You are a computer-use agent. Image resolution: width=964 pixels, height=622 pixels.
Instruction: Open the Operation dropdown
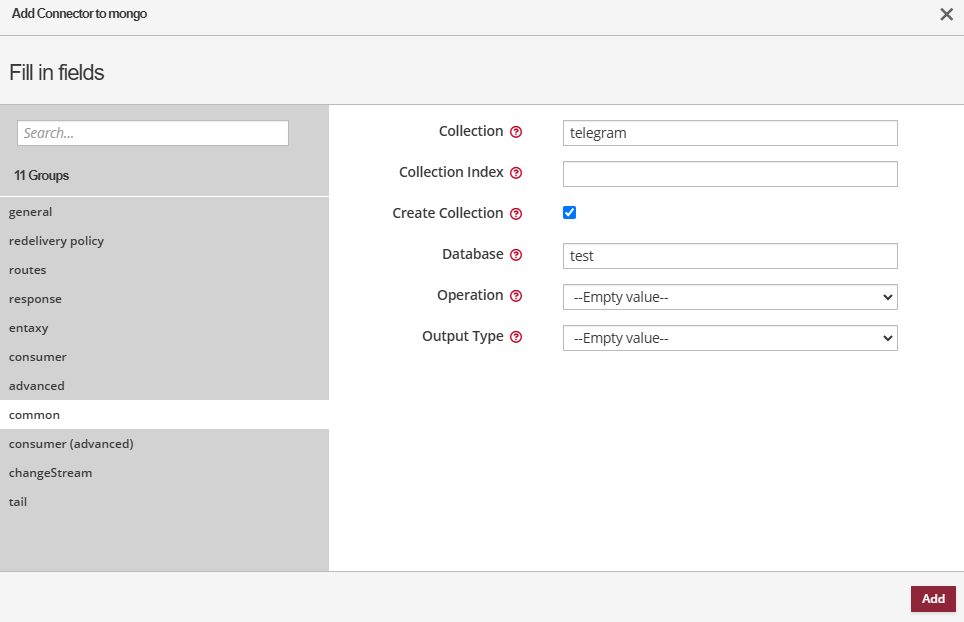[730, 297]
